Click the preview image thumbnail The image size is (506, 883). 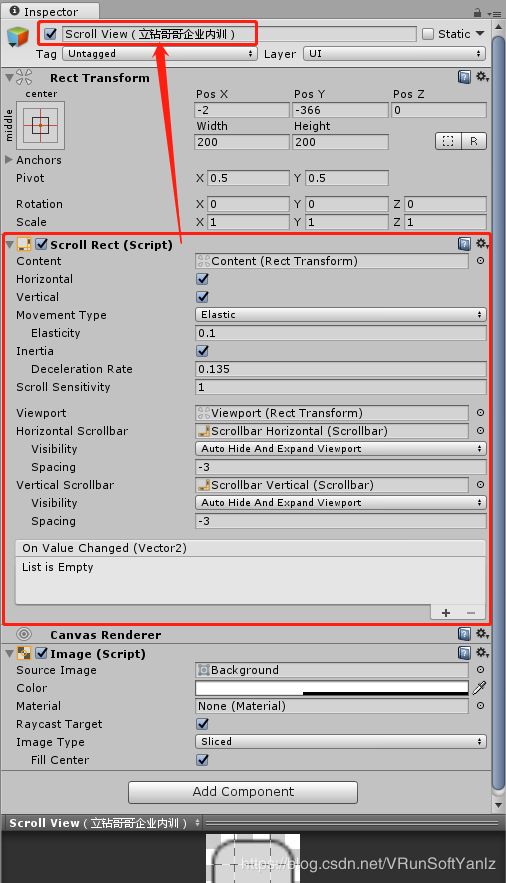click(253, 858)
